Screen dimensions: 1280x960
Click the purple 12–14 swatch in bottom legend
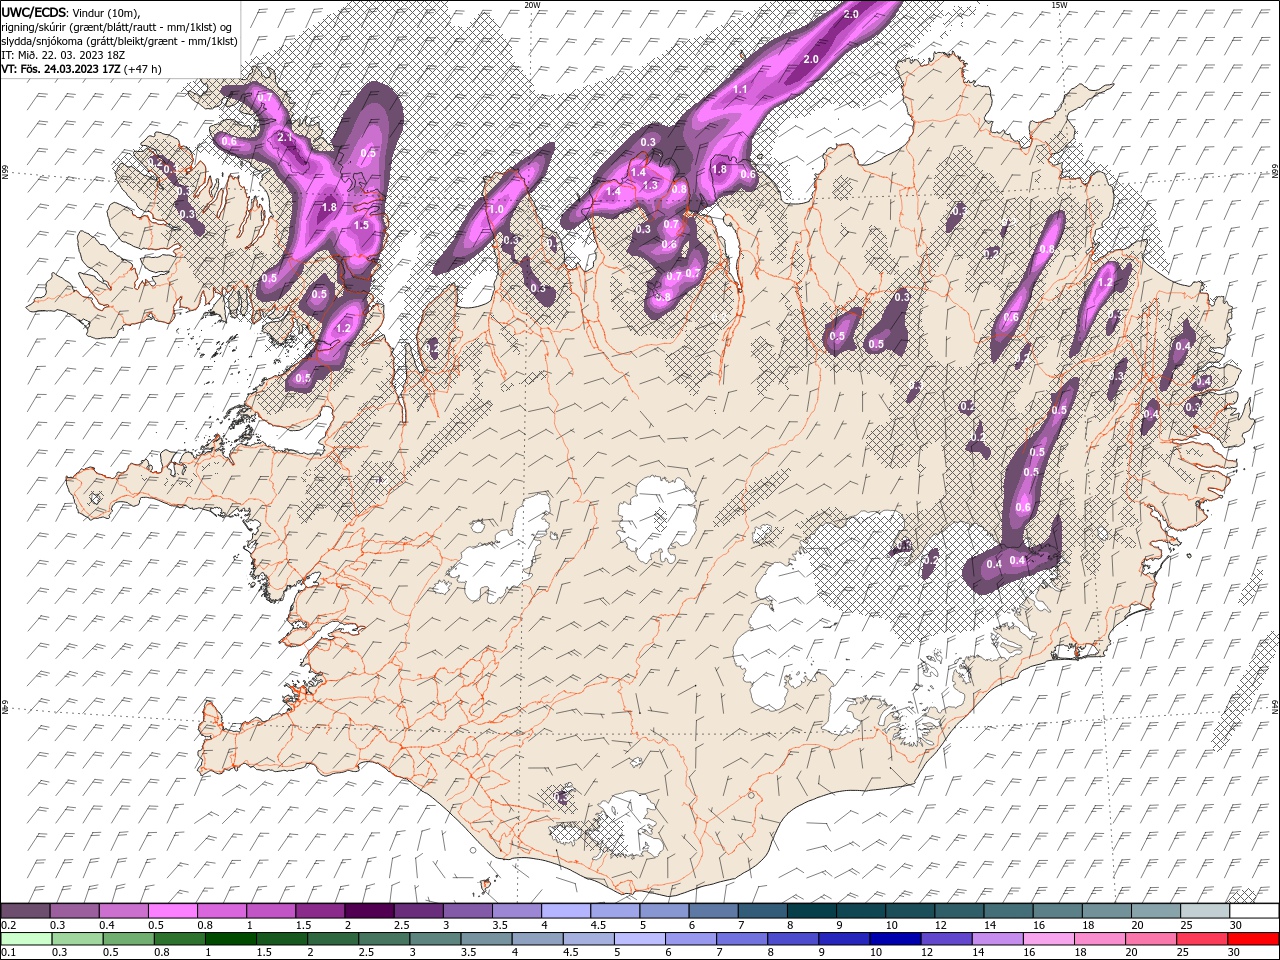click(946, 939)
